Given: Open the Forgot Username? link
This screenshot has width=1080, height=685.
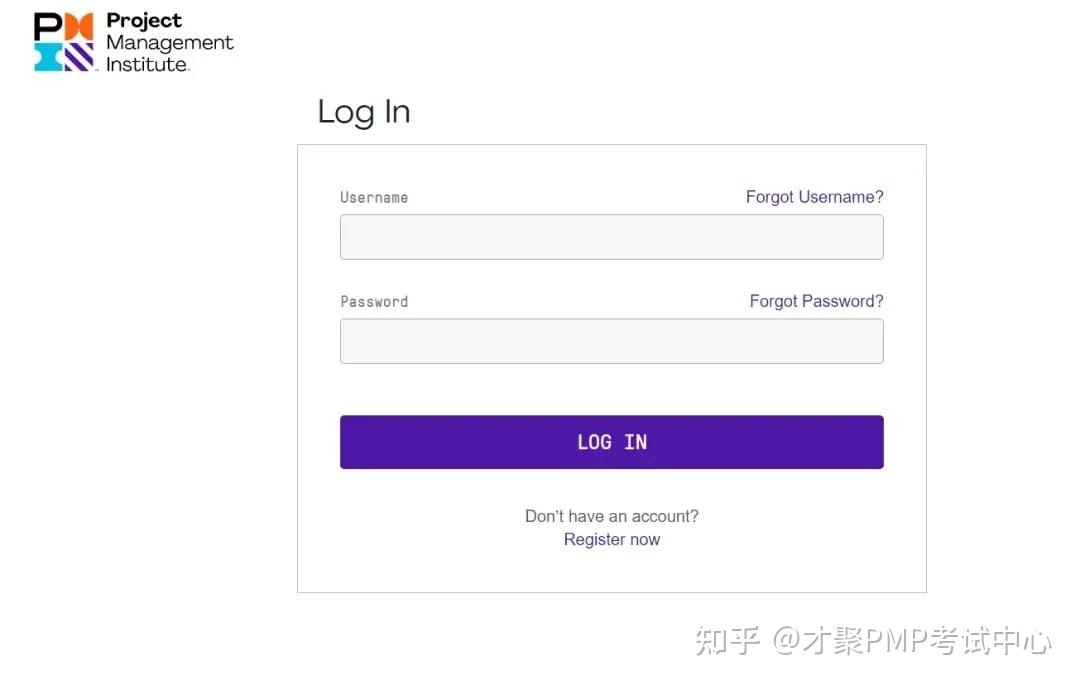Looking at the screenshot, I should 814,197.
